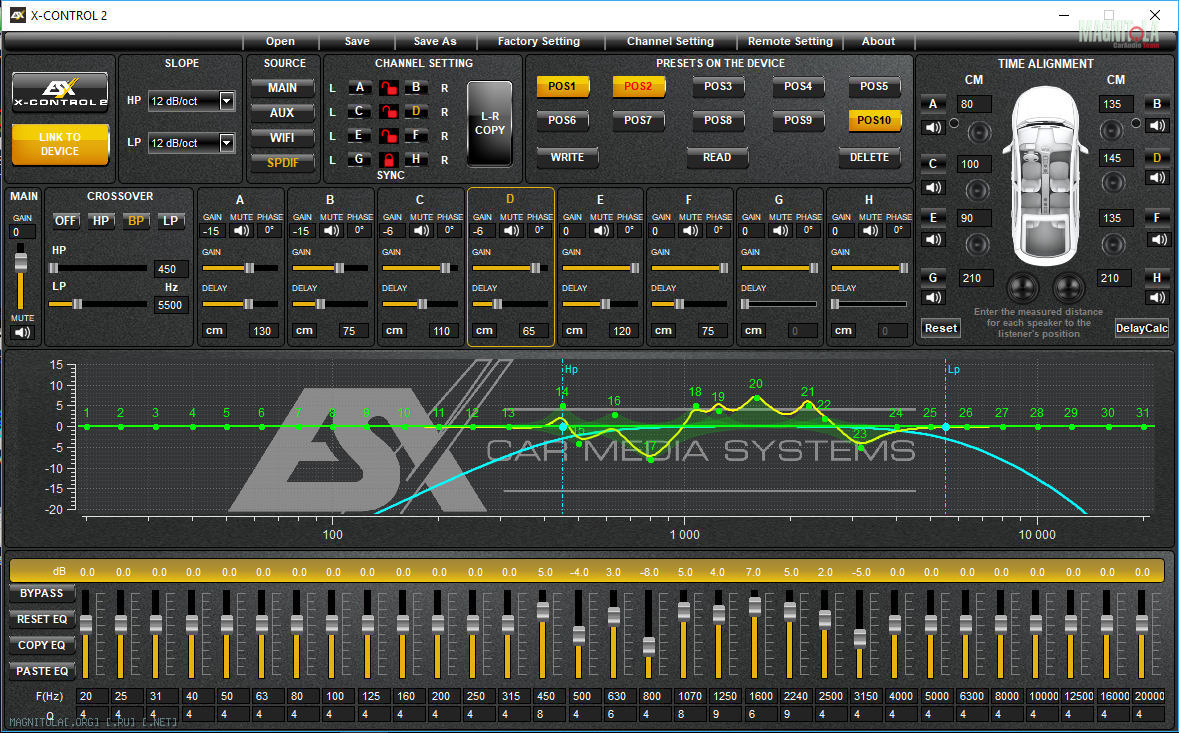The height and width of the screenshot is (733, 1179).
Task: Change channel C delay unit cm
Action: pos(394,331)
